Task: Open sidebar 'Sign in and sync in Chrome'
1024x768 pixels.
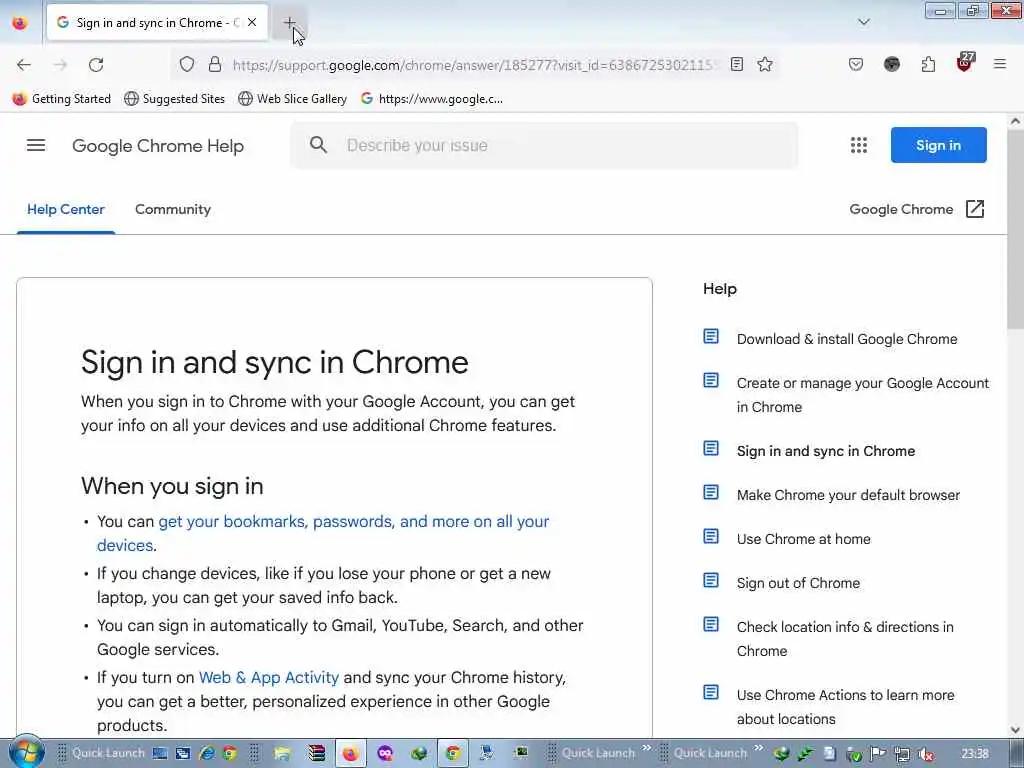Action: (825, 451)
